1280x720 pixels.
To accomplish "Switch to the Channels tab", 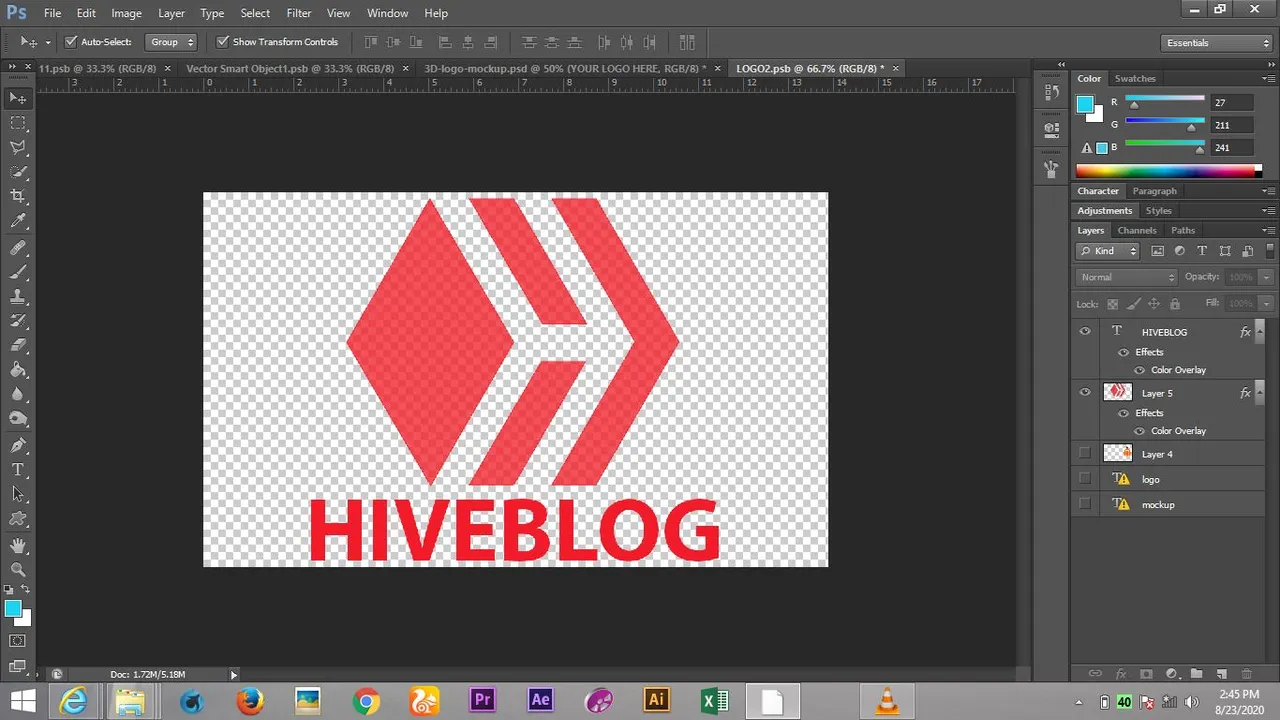I will click(1137, 230).
